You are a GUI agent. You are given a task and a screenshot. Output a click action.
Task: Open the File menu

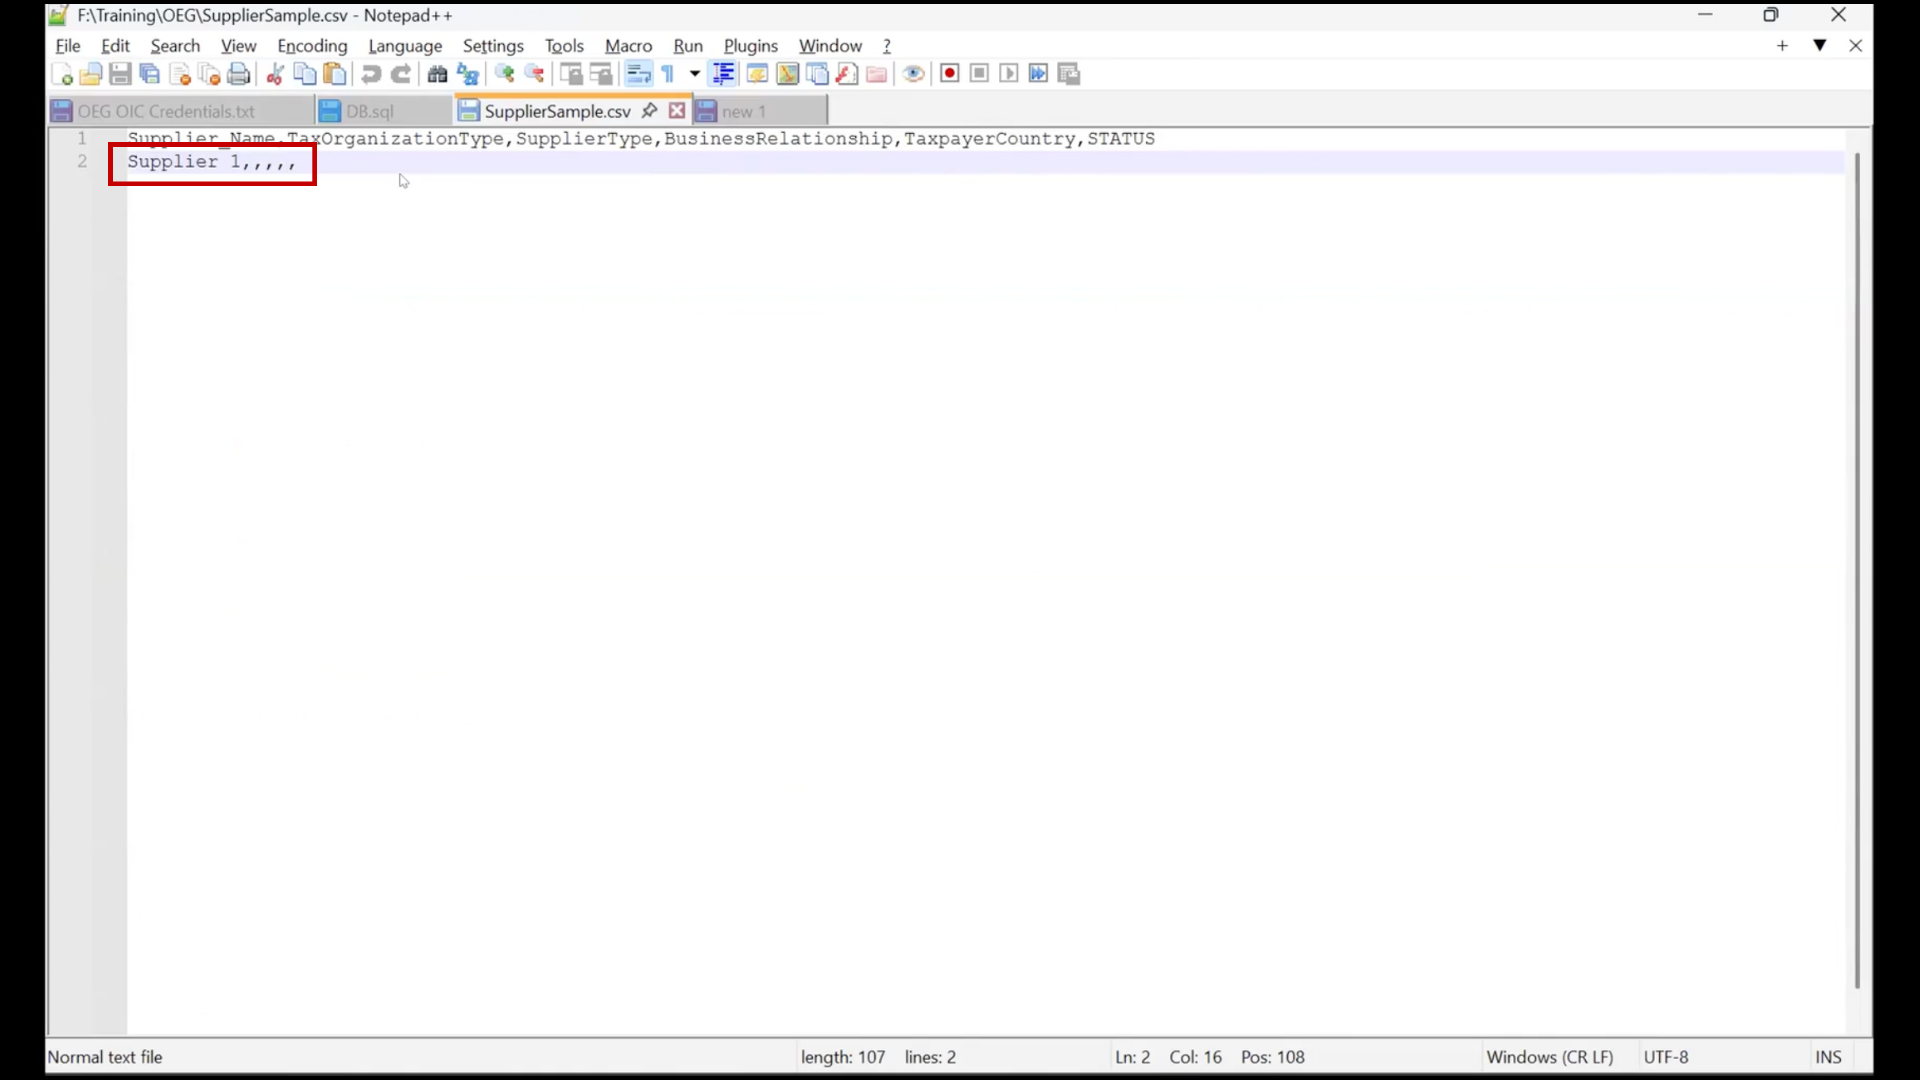(68, 46)
